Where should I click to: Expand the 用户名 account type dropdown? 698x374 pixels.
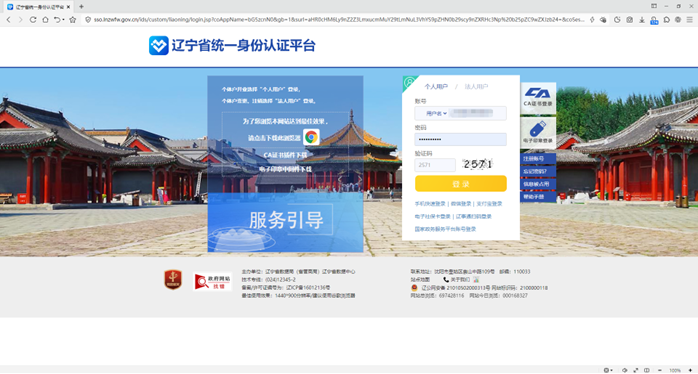436,114
